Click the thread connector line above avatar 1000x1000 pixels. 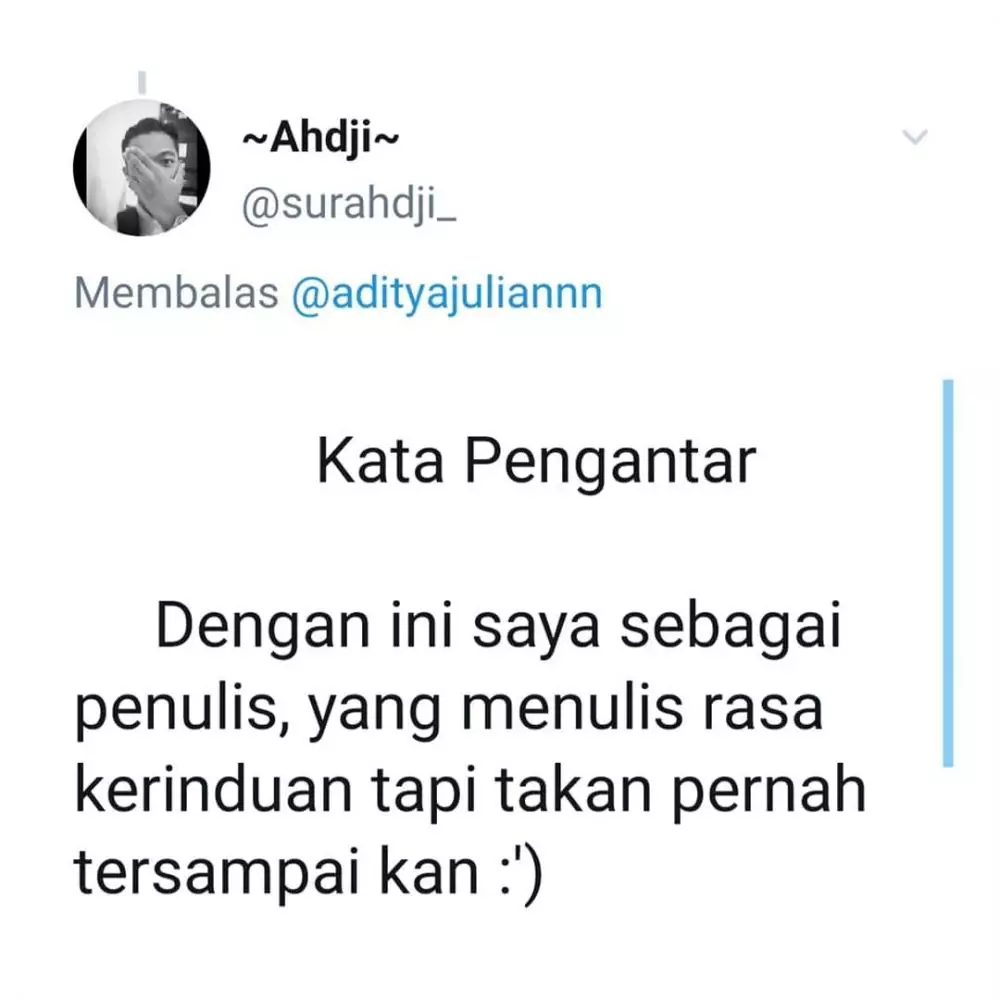pyautogui.click(x=142, y=83)
